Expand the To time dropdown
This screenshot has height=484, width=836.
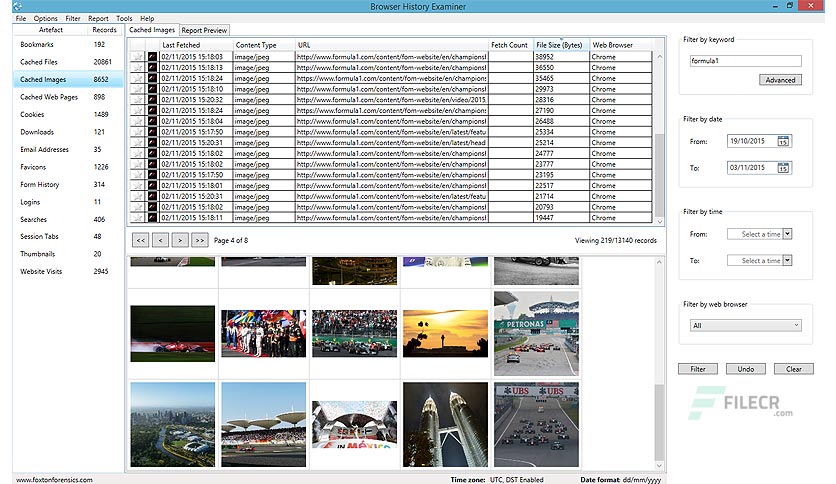tap(787, 261)
